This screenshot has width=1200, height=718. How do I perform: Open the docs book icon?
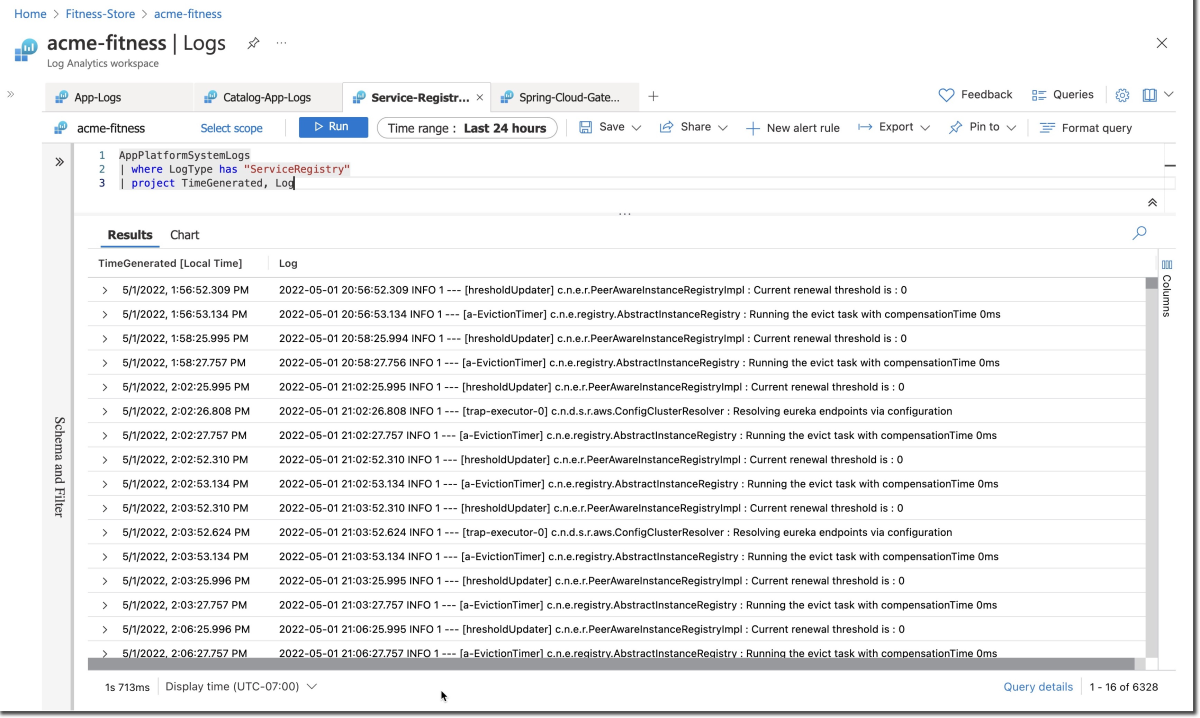(x=1150, y=95)
